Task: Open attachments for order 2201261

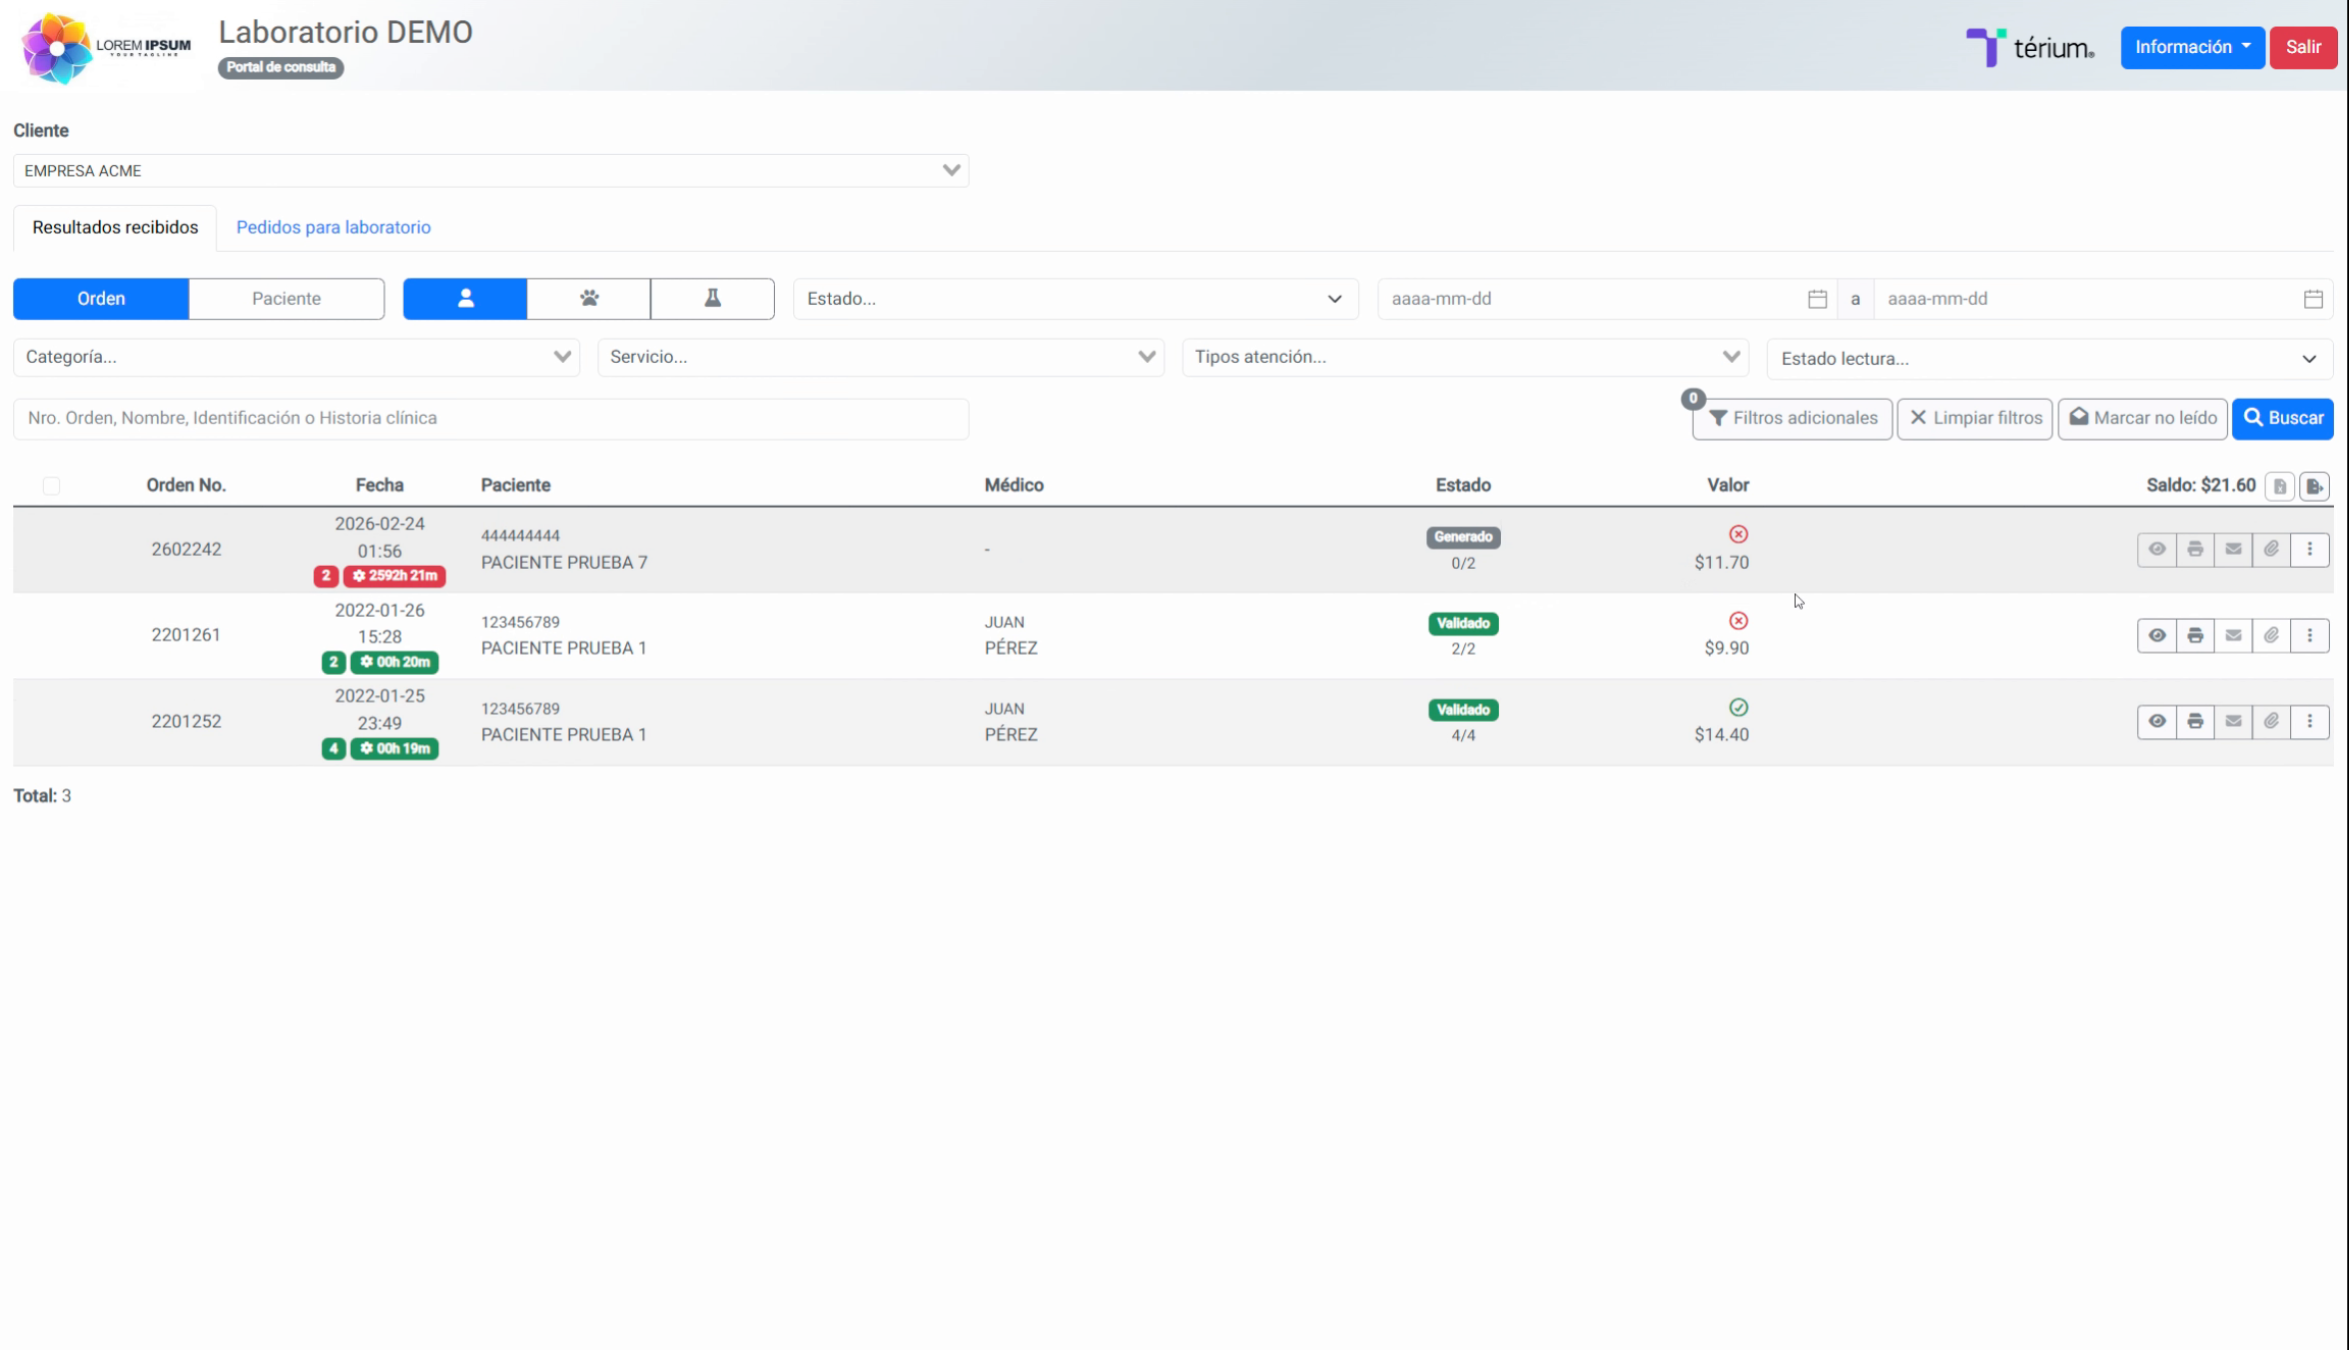Action: tap(2271, 635)
